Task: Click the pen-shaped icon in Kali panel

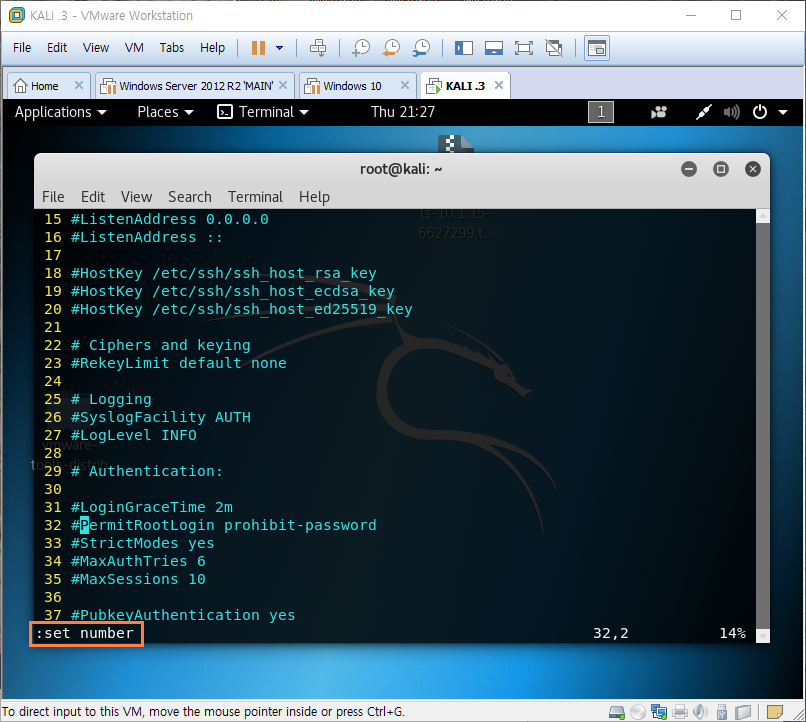Action: (704, 112)
